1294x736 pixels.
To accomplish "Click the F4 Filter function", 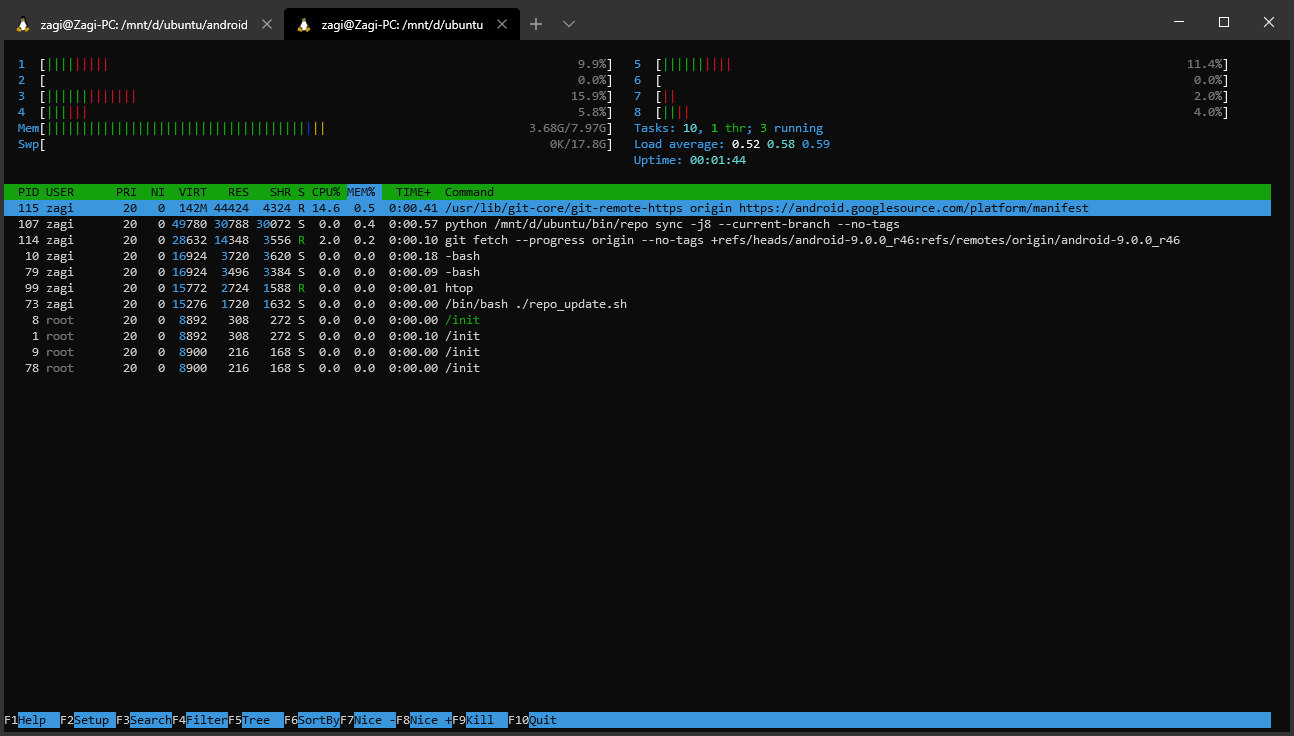I will (x=200, y=720).
